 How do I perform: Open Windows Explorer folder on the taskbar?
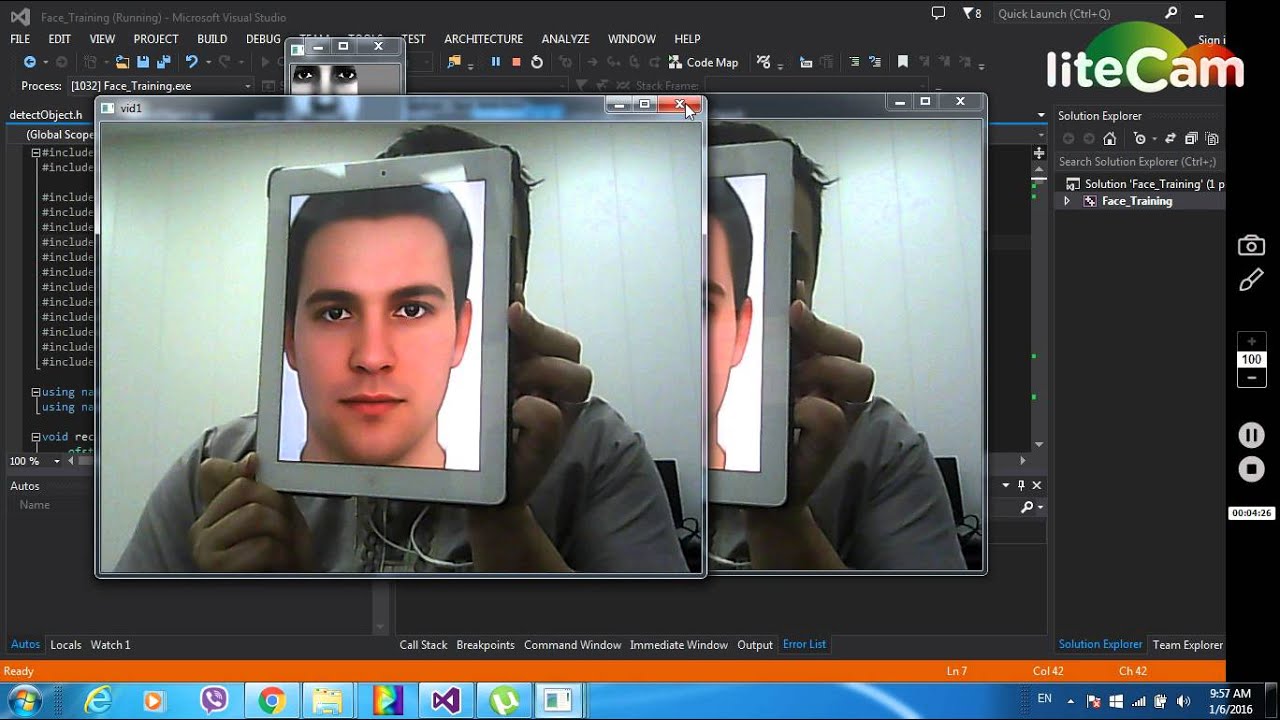(329, 700)
